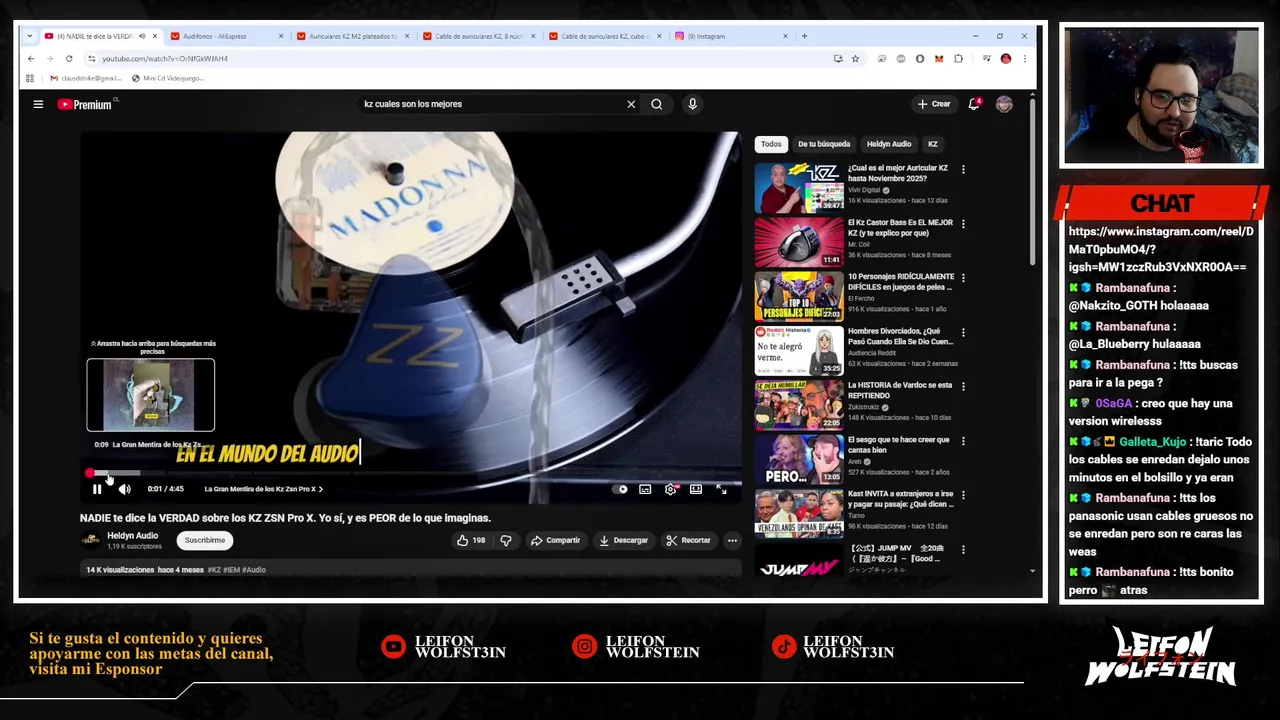Go back with the browser back arrow
This screenshot has width=1280, height=720.
point(31,59)
